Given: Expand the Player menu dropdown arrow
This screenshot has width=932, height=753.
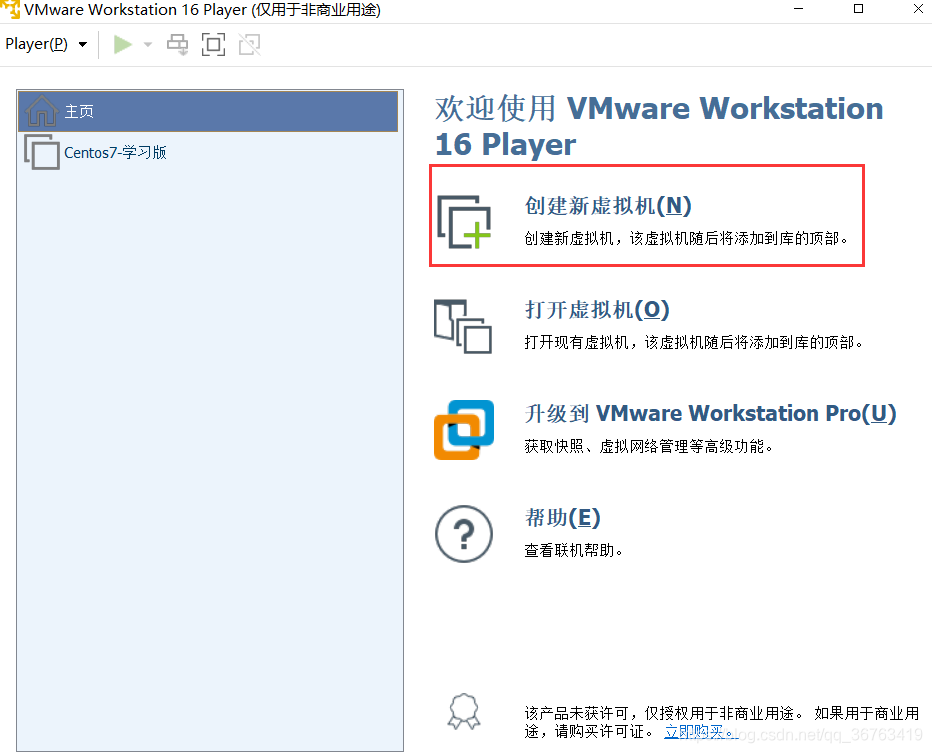Looking at the screenshot, I should pyautogui.click(x=83, y=45).
